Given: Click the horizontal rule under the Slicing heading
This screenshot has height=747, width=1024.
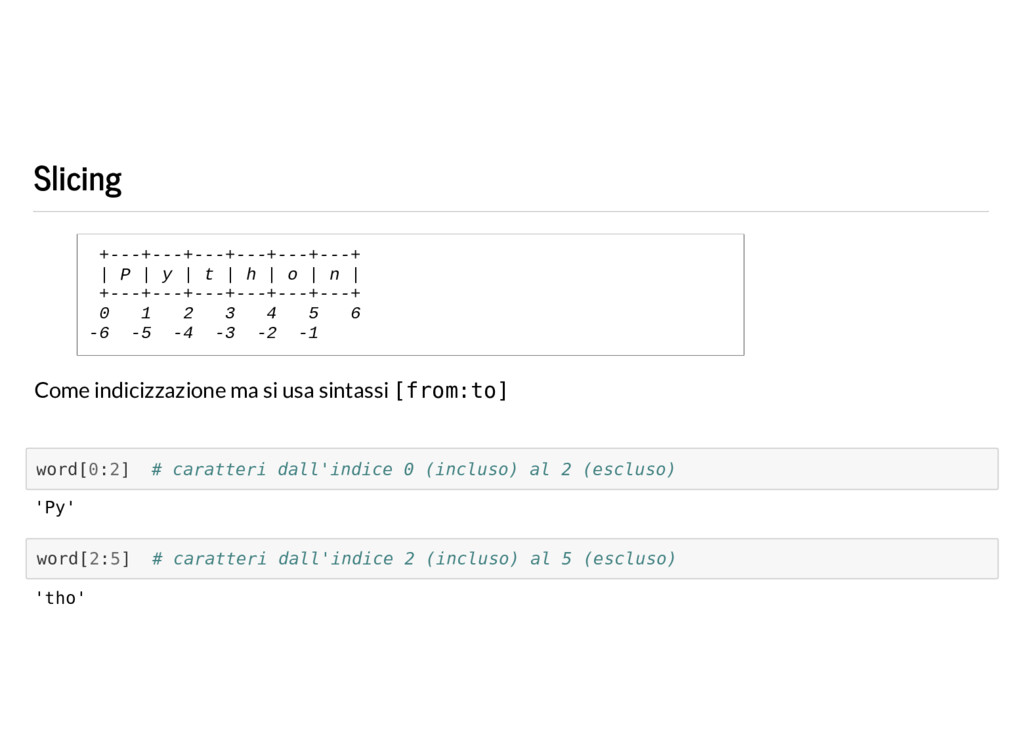Looking at the screenshot, I should coord(511,212).
